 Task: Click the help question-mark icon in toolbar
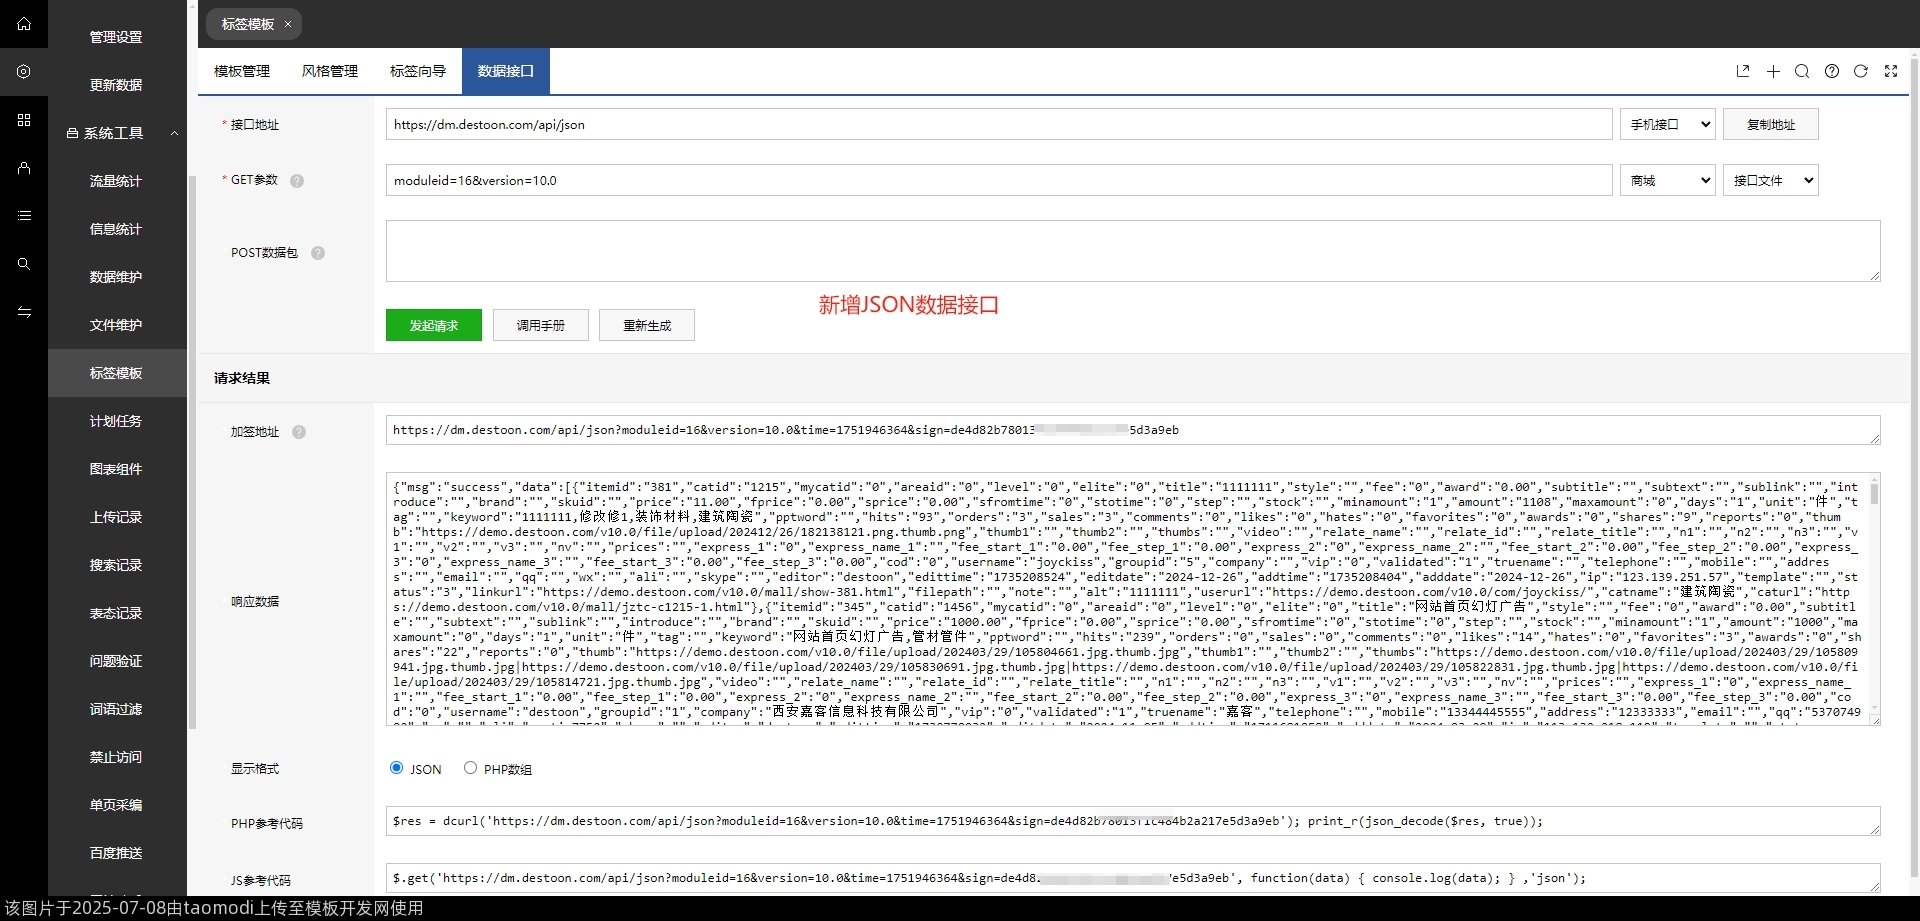pyautogui.click(x=1833, y=71)
